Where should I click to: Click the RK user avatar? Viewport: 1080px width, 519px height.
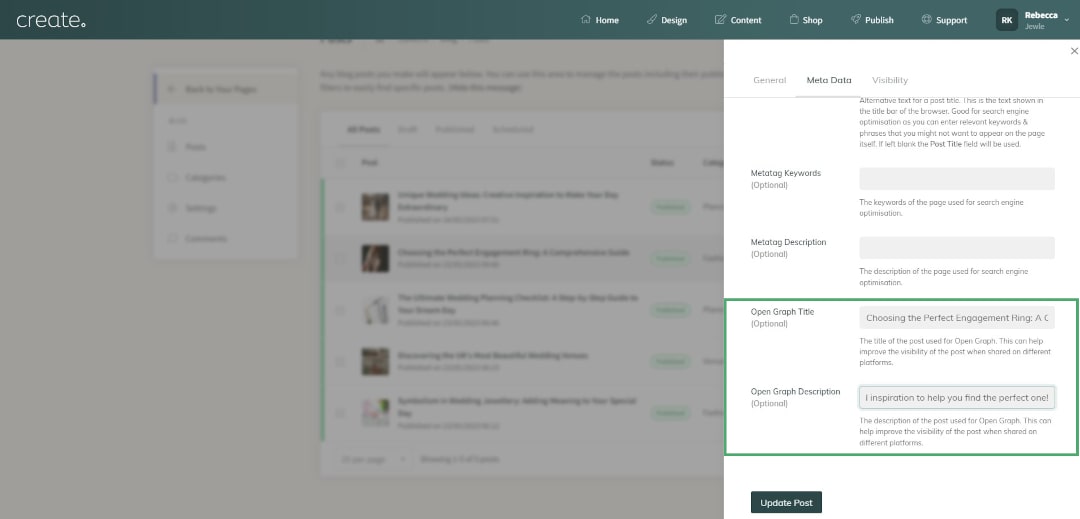click(x=1006, y=20)
